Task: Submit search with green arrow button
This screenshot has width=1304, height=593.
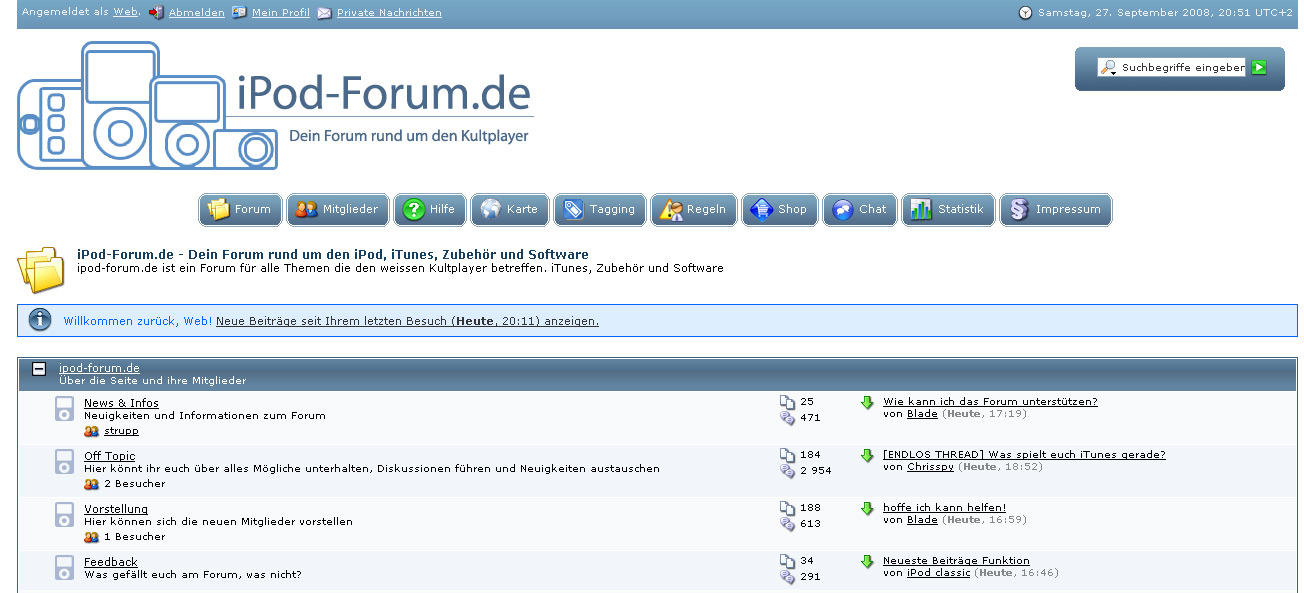Action: [x=1259, y=68]
